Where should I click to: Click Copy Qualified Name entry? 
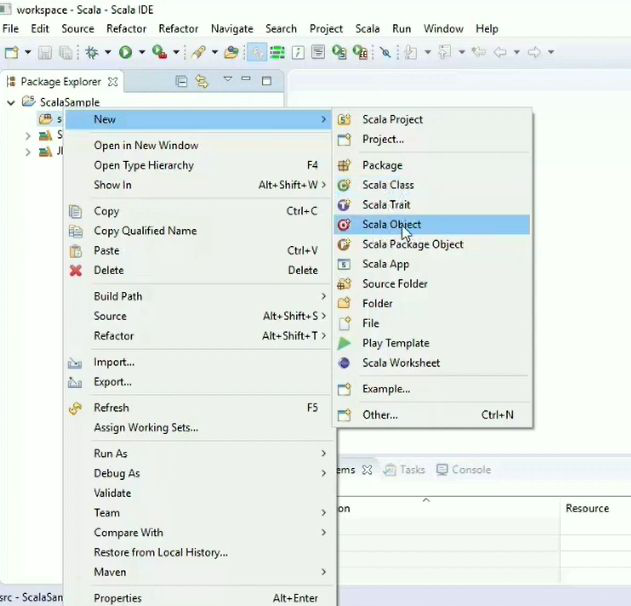(198, 231)
